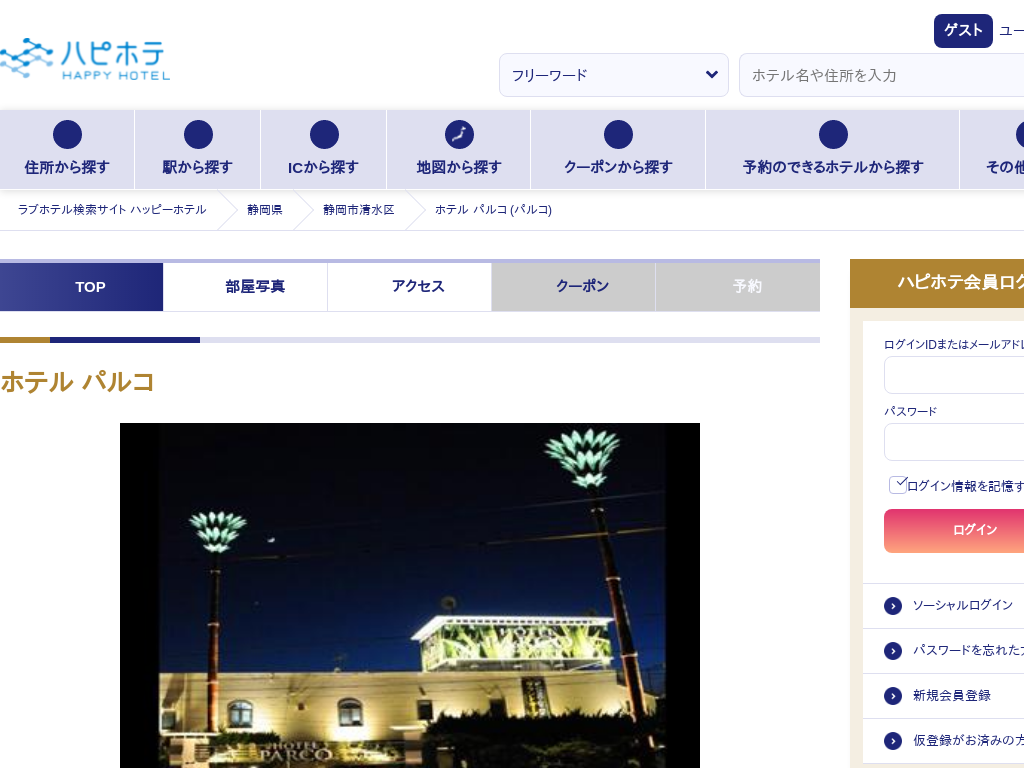The width and height of the screenshot is (1024, 768).
Task: Click the pink ログイン button
Action: point(954,531)
